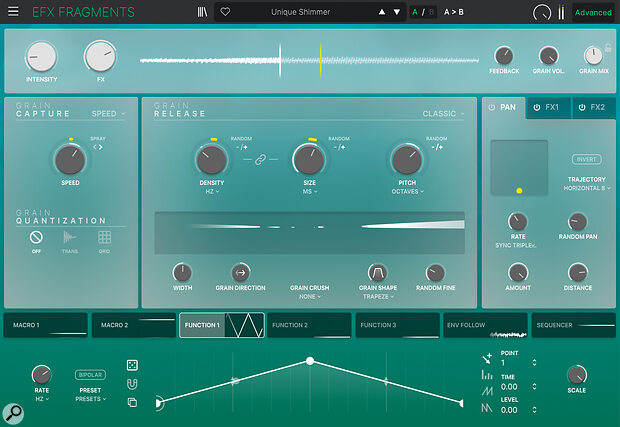This screenshot has width=620, height=427.
Task: Select the Function 3 tab
Action: coord(397,325)
